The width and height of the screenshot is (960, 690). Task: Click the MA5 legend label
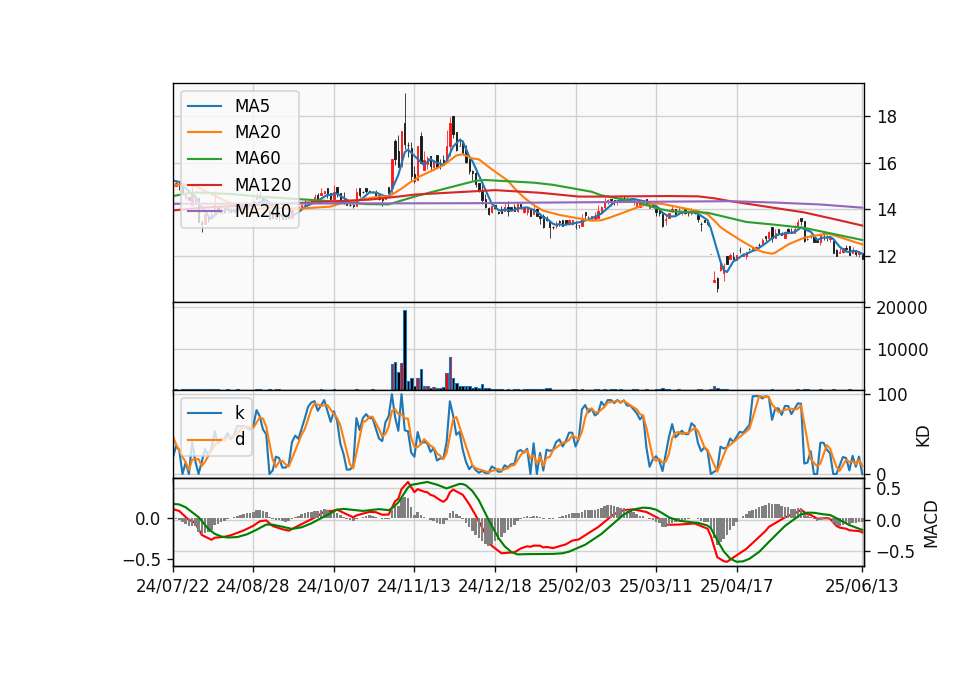tap(252, 106)
